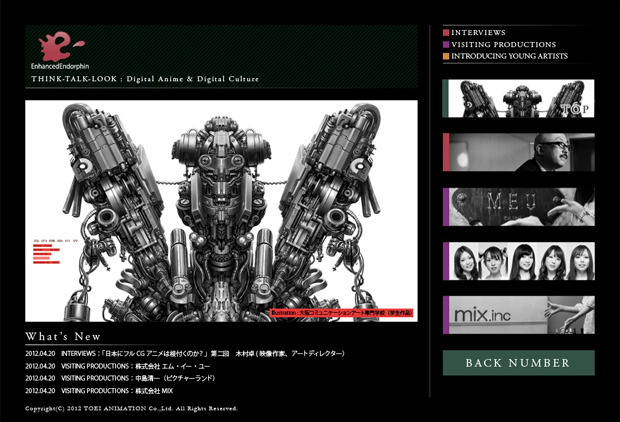Viewport: 620px width, 422px height.
Task: Open the mix.inc banner thumbnail
Action: [x=519, y=315]
